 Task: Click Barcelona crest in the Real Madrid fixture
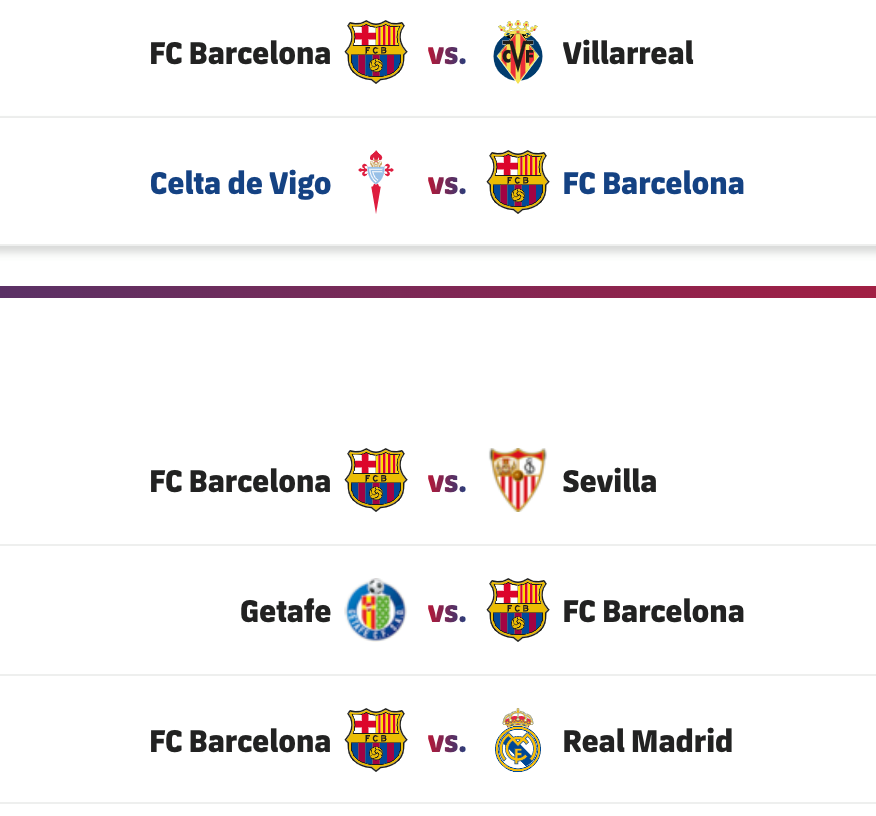pyautogui.click(x=376, y=740)
